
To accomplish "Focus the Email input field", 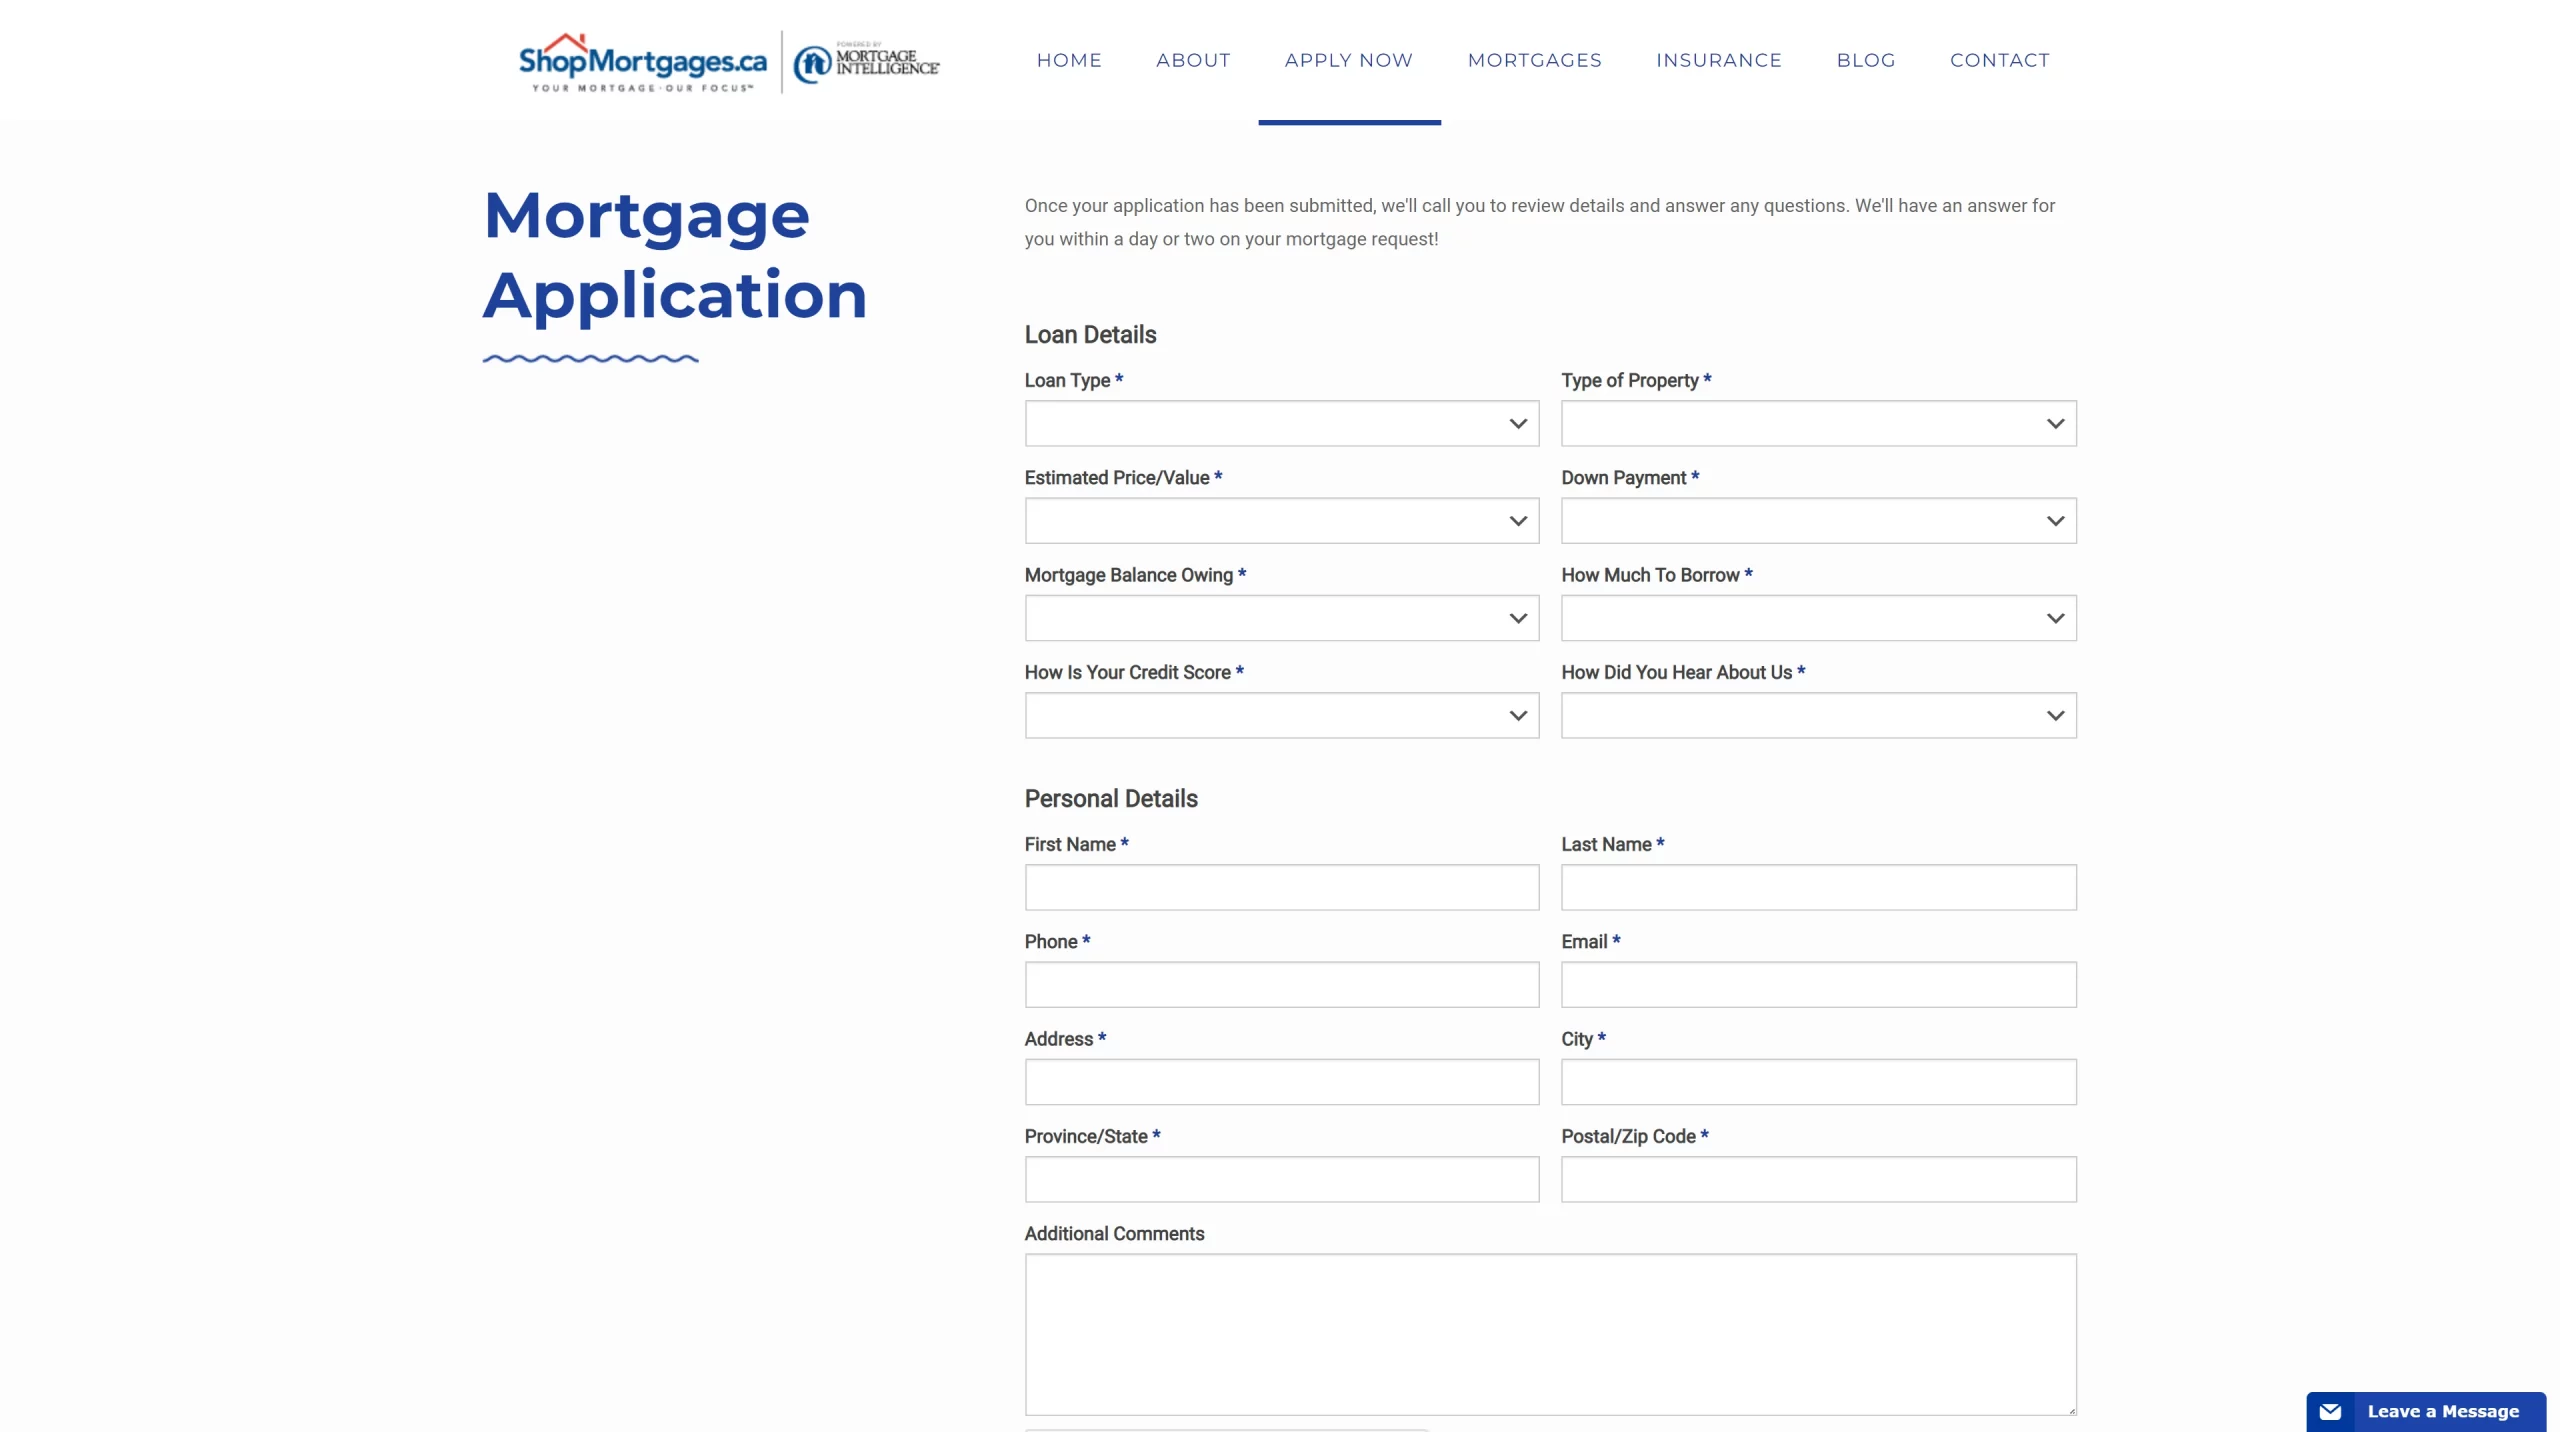I will coord(1818,985).
